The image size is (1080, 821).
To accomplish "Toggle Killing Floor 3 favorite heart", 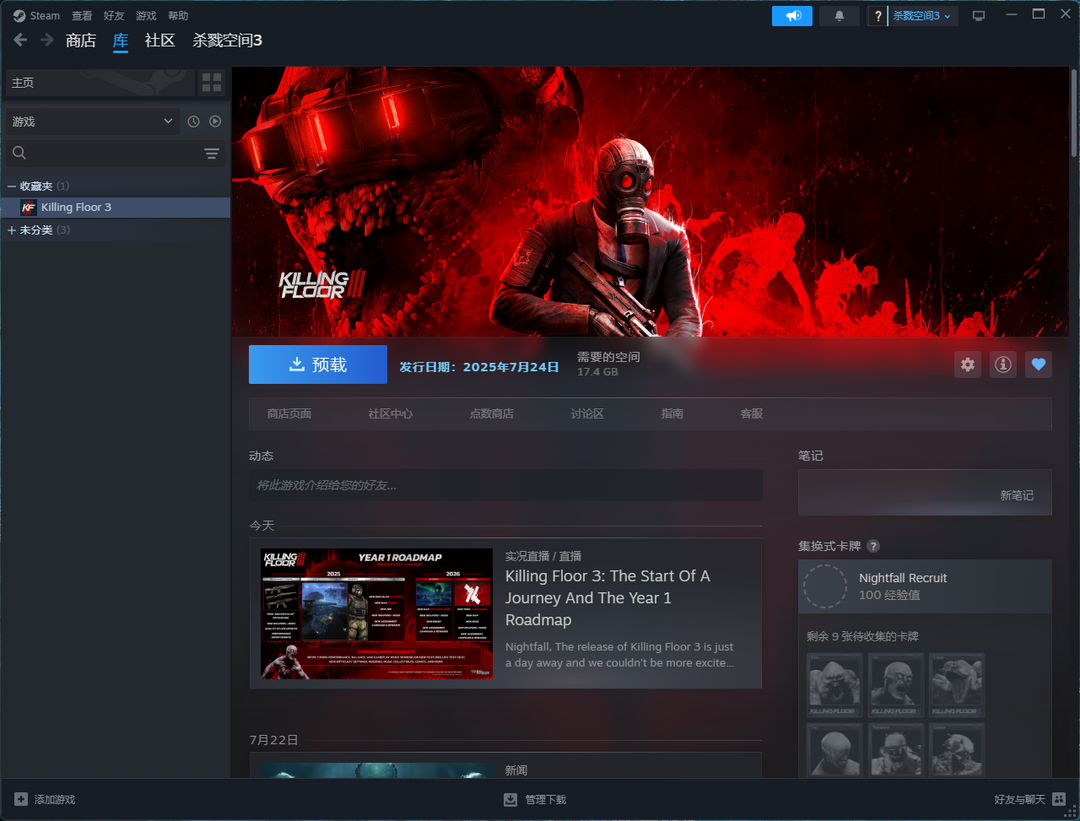I will pyautogui.click(x=1038, y=364).
